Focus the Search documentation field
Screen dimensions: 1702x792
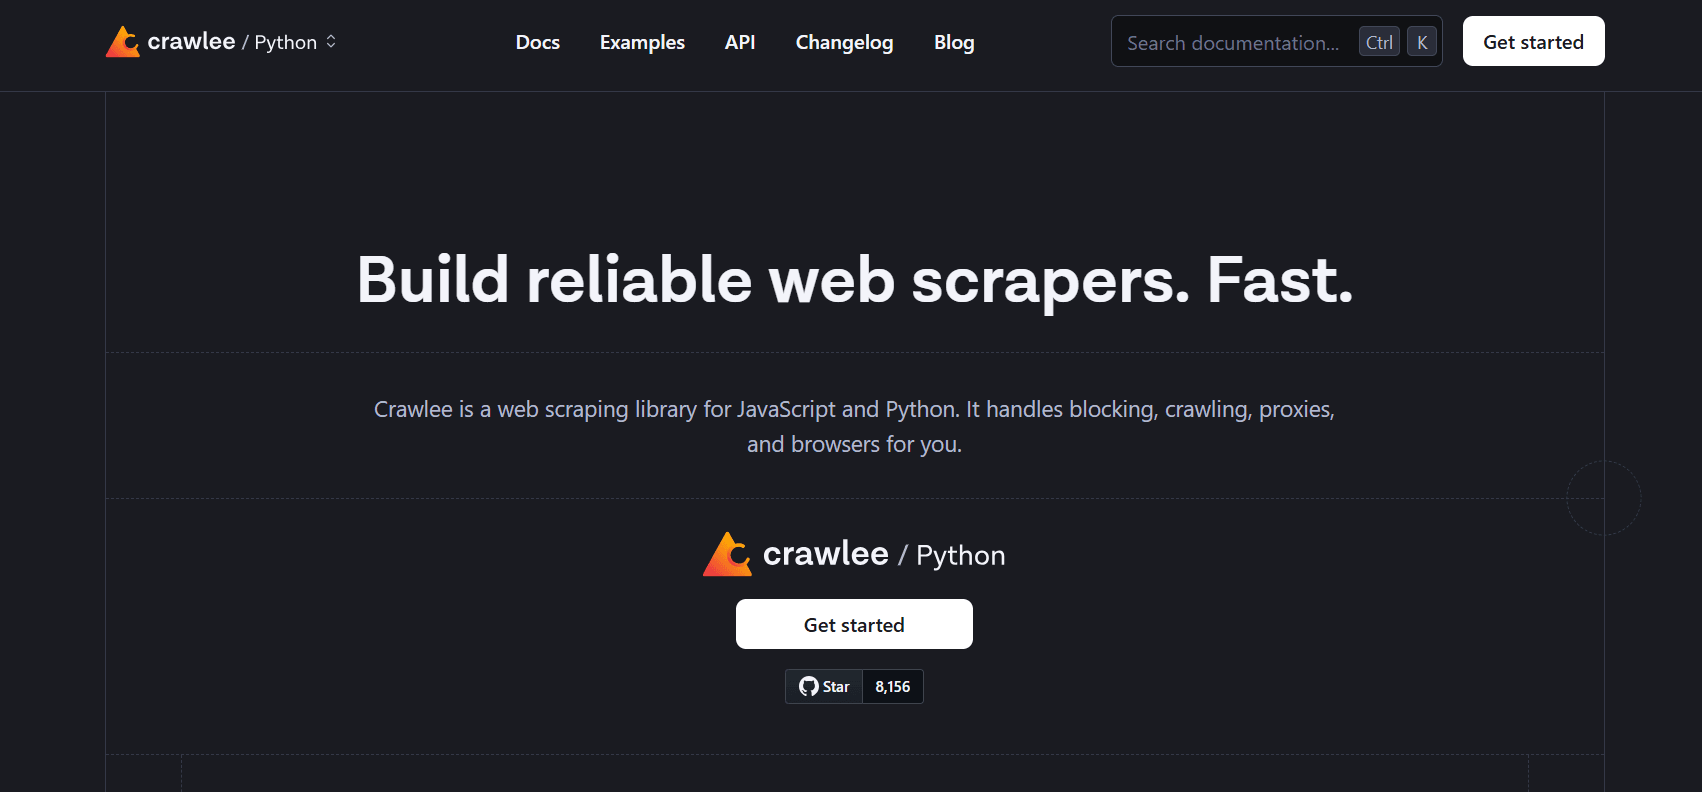(x=1276, y=42)
